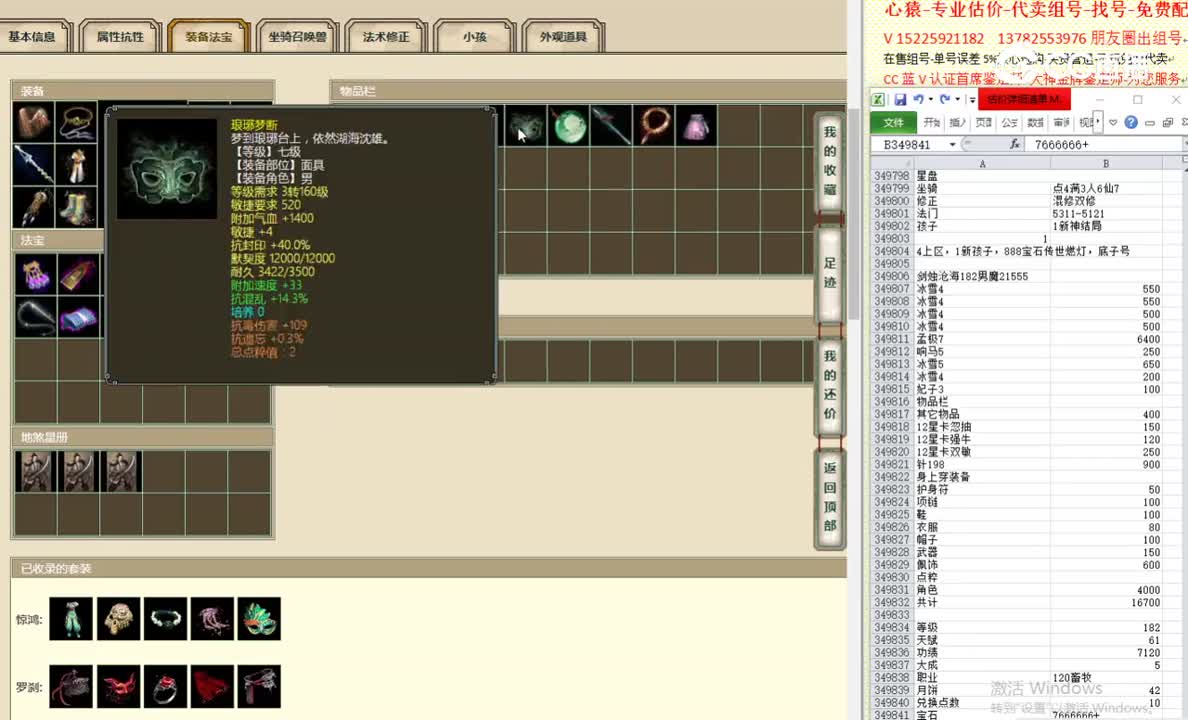Click the necklace icon in the item bar

655,125
